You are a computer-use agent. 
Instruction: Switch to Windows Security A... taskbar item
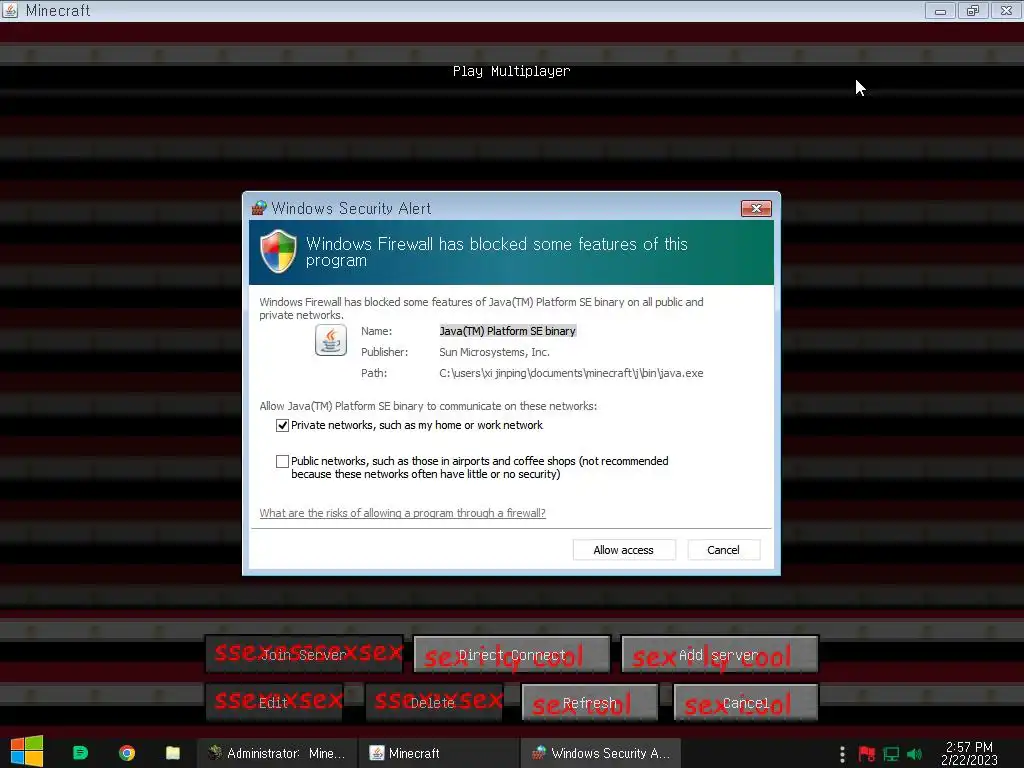(x=601, y=753)
